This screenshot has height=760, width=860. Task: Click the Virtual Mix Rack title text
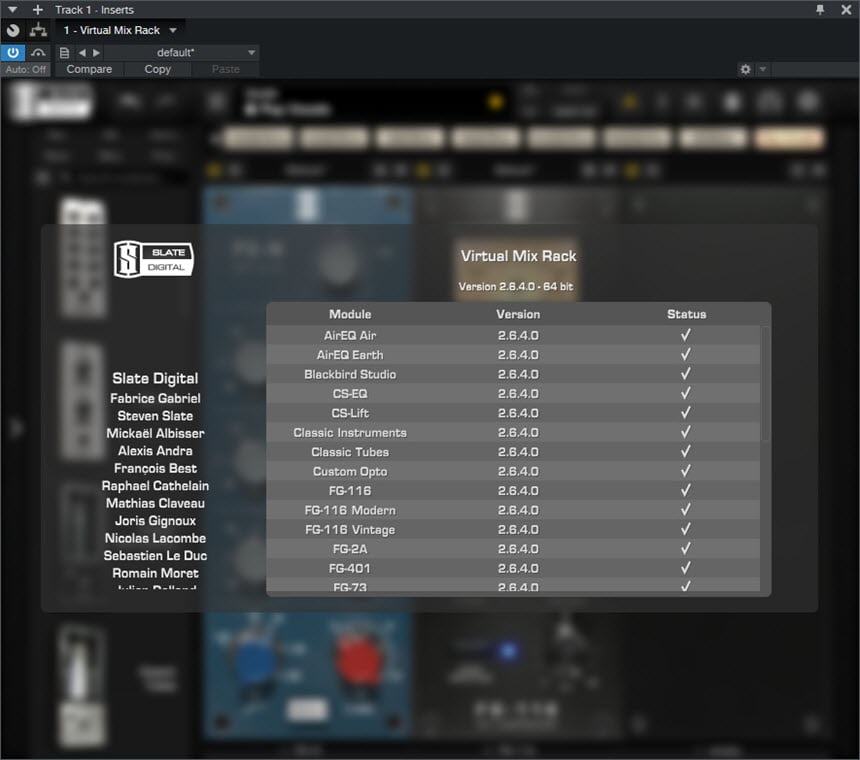[518, 256]
